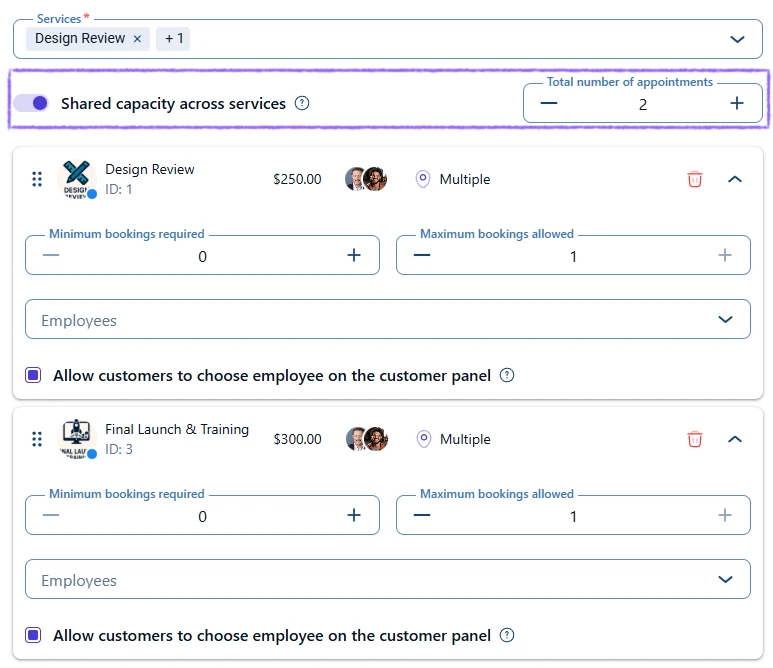This screenshot has height=668, width=773.
Task: Remove Design Review chip from Services
Action: click(138, 39)
